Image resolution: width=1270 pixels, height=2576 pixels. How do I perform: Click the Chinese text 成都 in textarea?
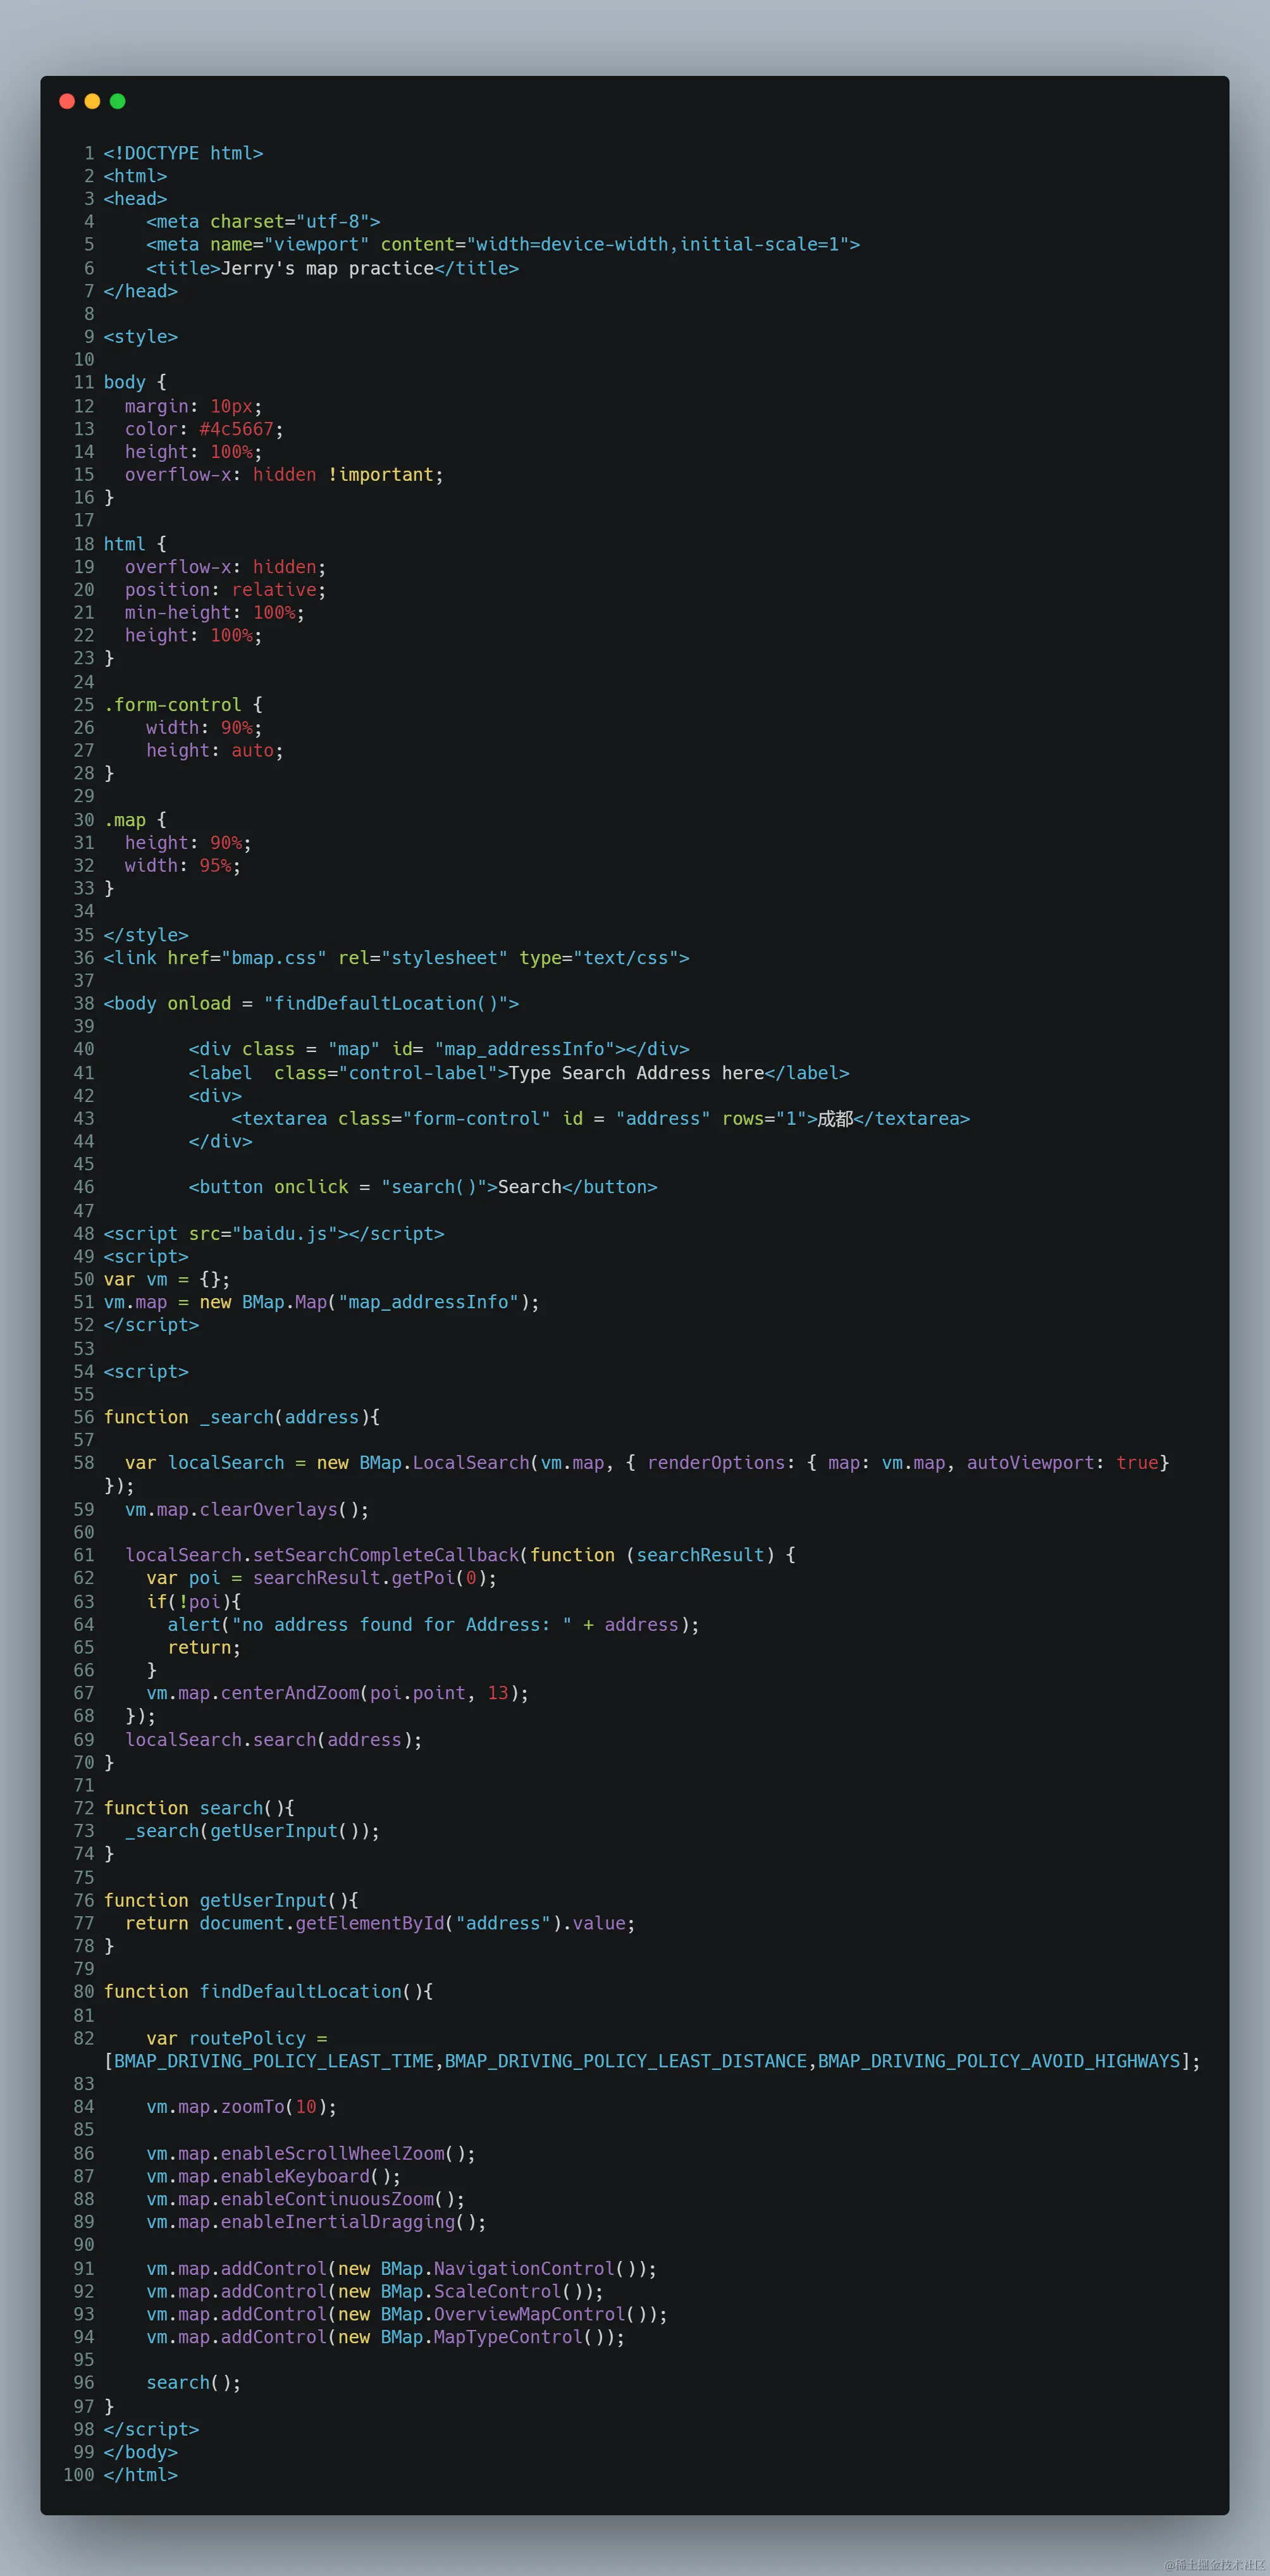tap(834, 1119)
